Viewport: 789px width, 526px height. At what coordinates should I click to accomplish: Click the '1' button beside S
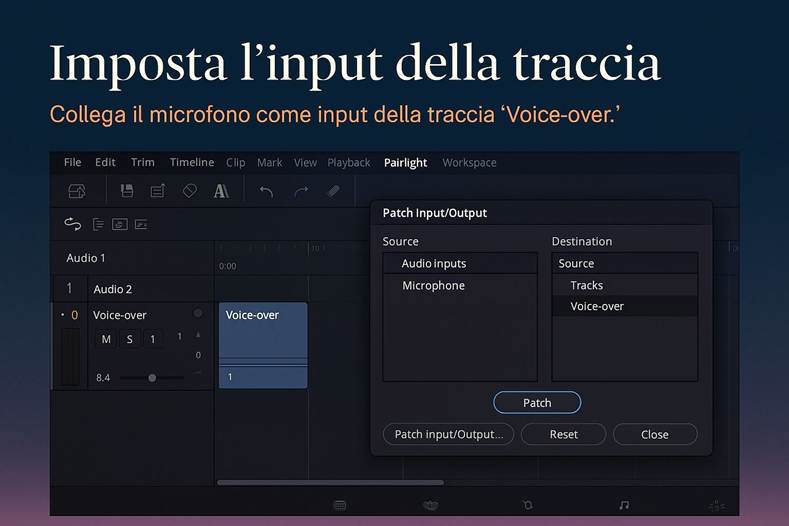[153, 339]
